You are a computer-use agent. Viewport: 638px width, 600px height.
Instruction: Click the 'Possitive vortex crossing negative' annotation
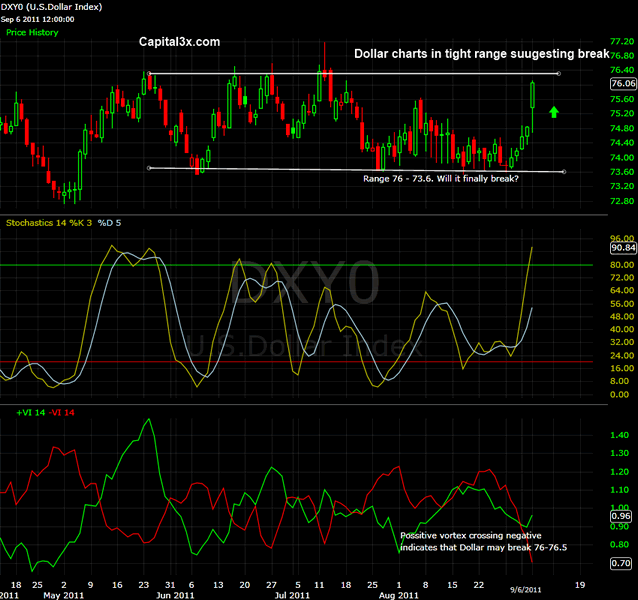pyautogui.click(x=471, y=535)
